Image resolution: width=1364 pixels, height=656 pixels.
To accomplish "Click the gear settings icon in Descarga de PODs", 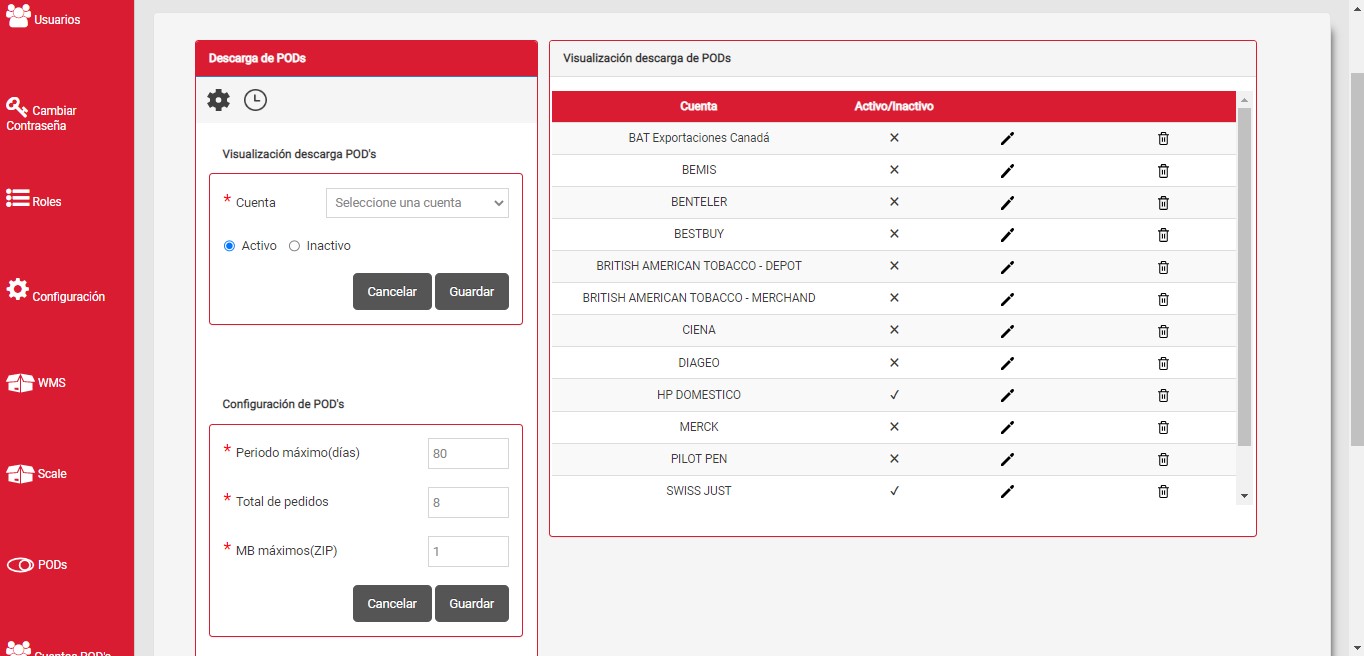I will pos(218,100).
